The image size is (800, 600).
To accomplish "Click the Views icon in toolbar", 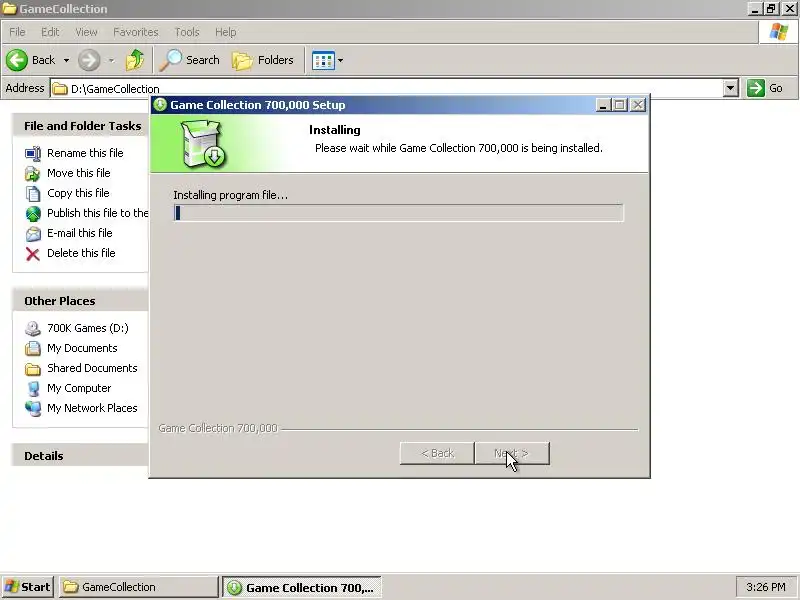I will [x=323, y=61].
